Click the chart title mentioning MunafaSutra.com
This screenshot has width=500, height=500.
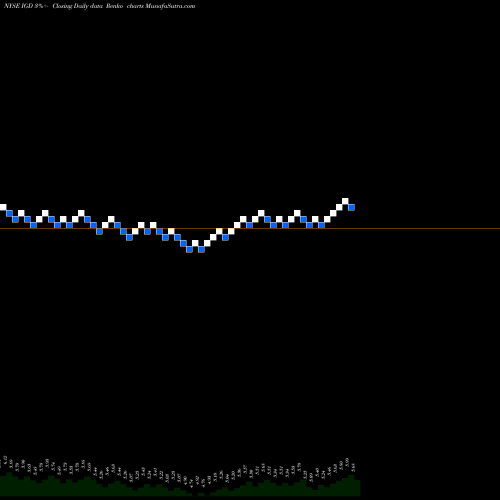tap(99, 6)
